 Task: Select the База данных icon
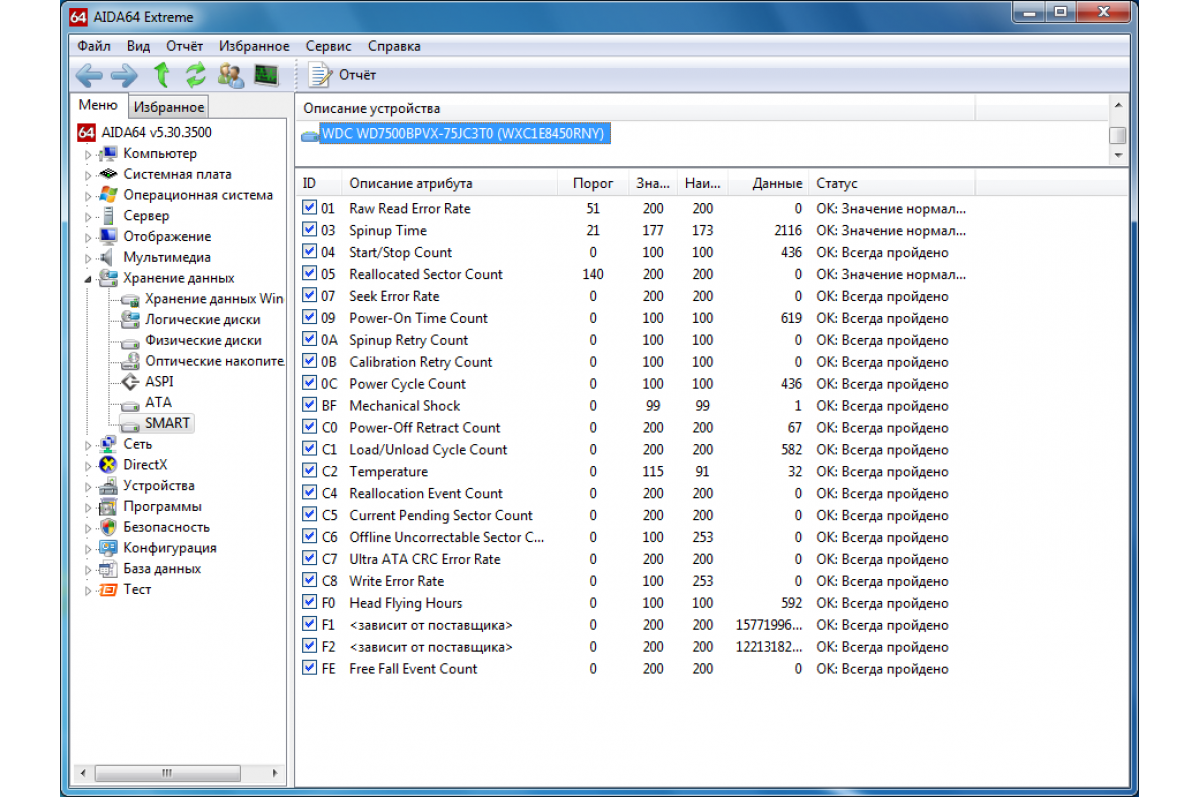pyautogui.click(x=108, y=568)
